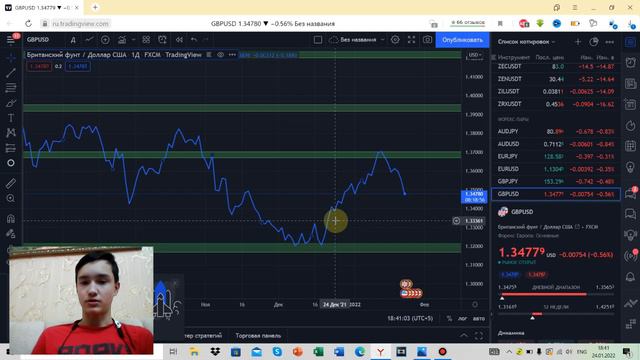This screenshot has height=360, width=640.
Task: Expand the layout name dropdown arrow
Action: 382,40
